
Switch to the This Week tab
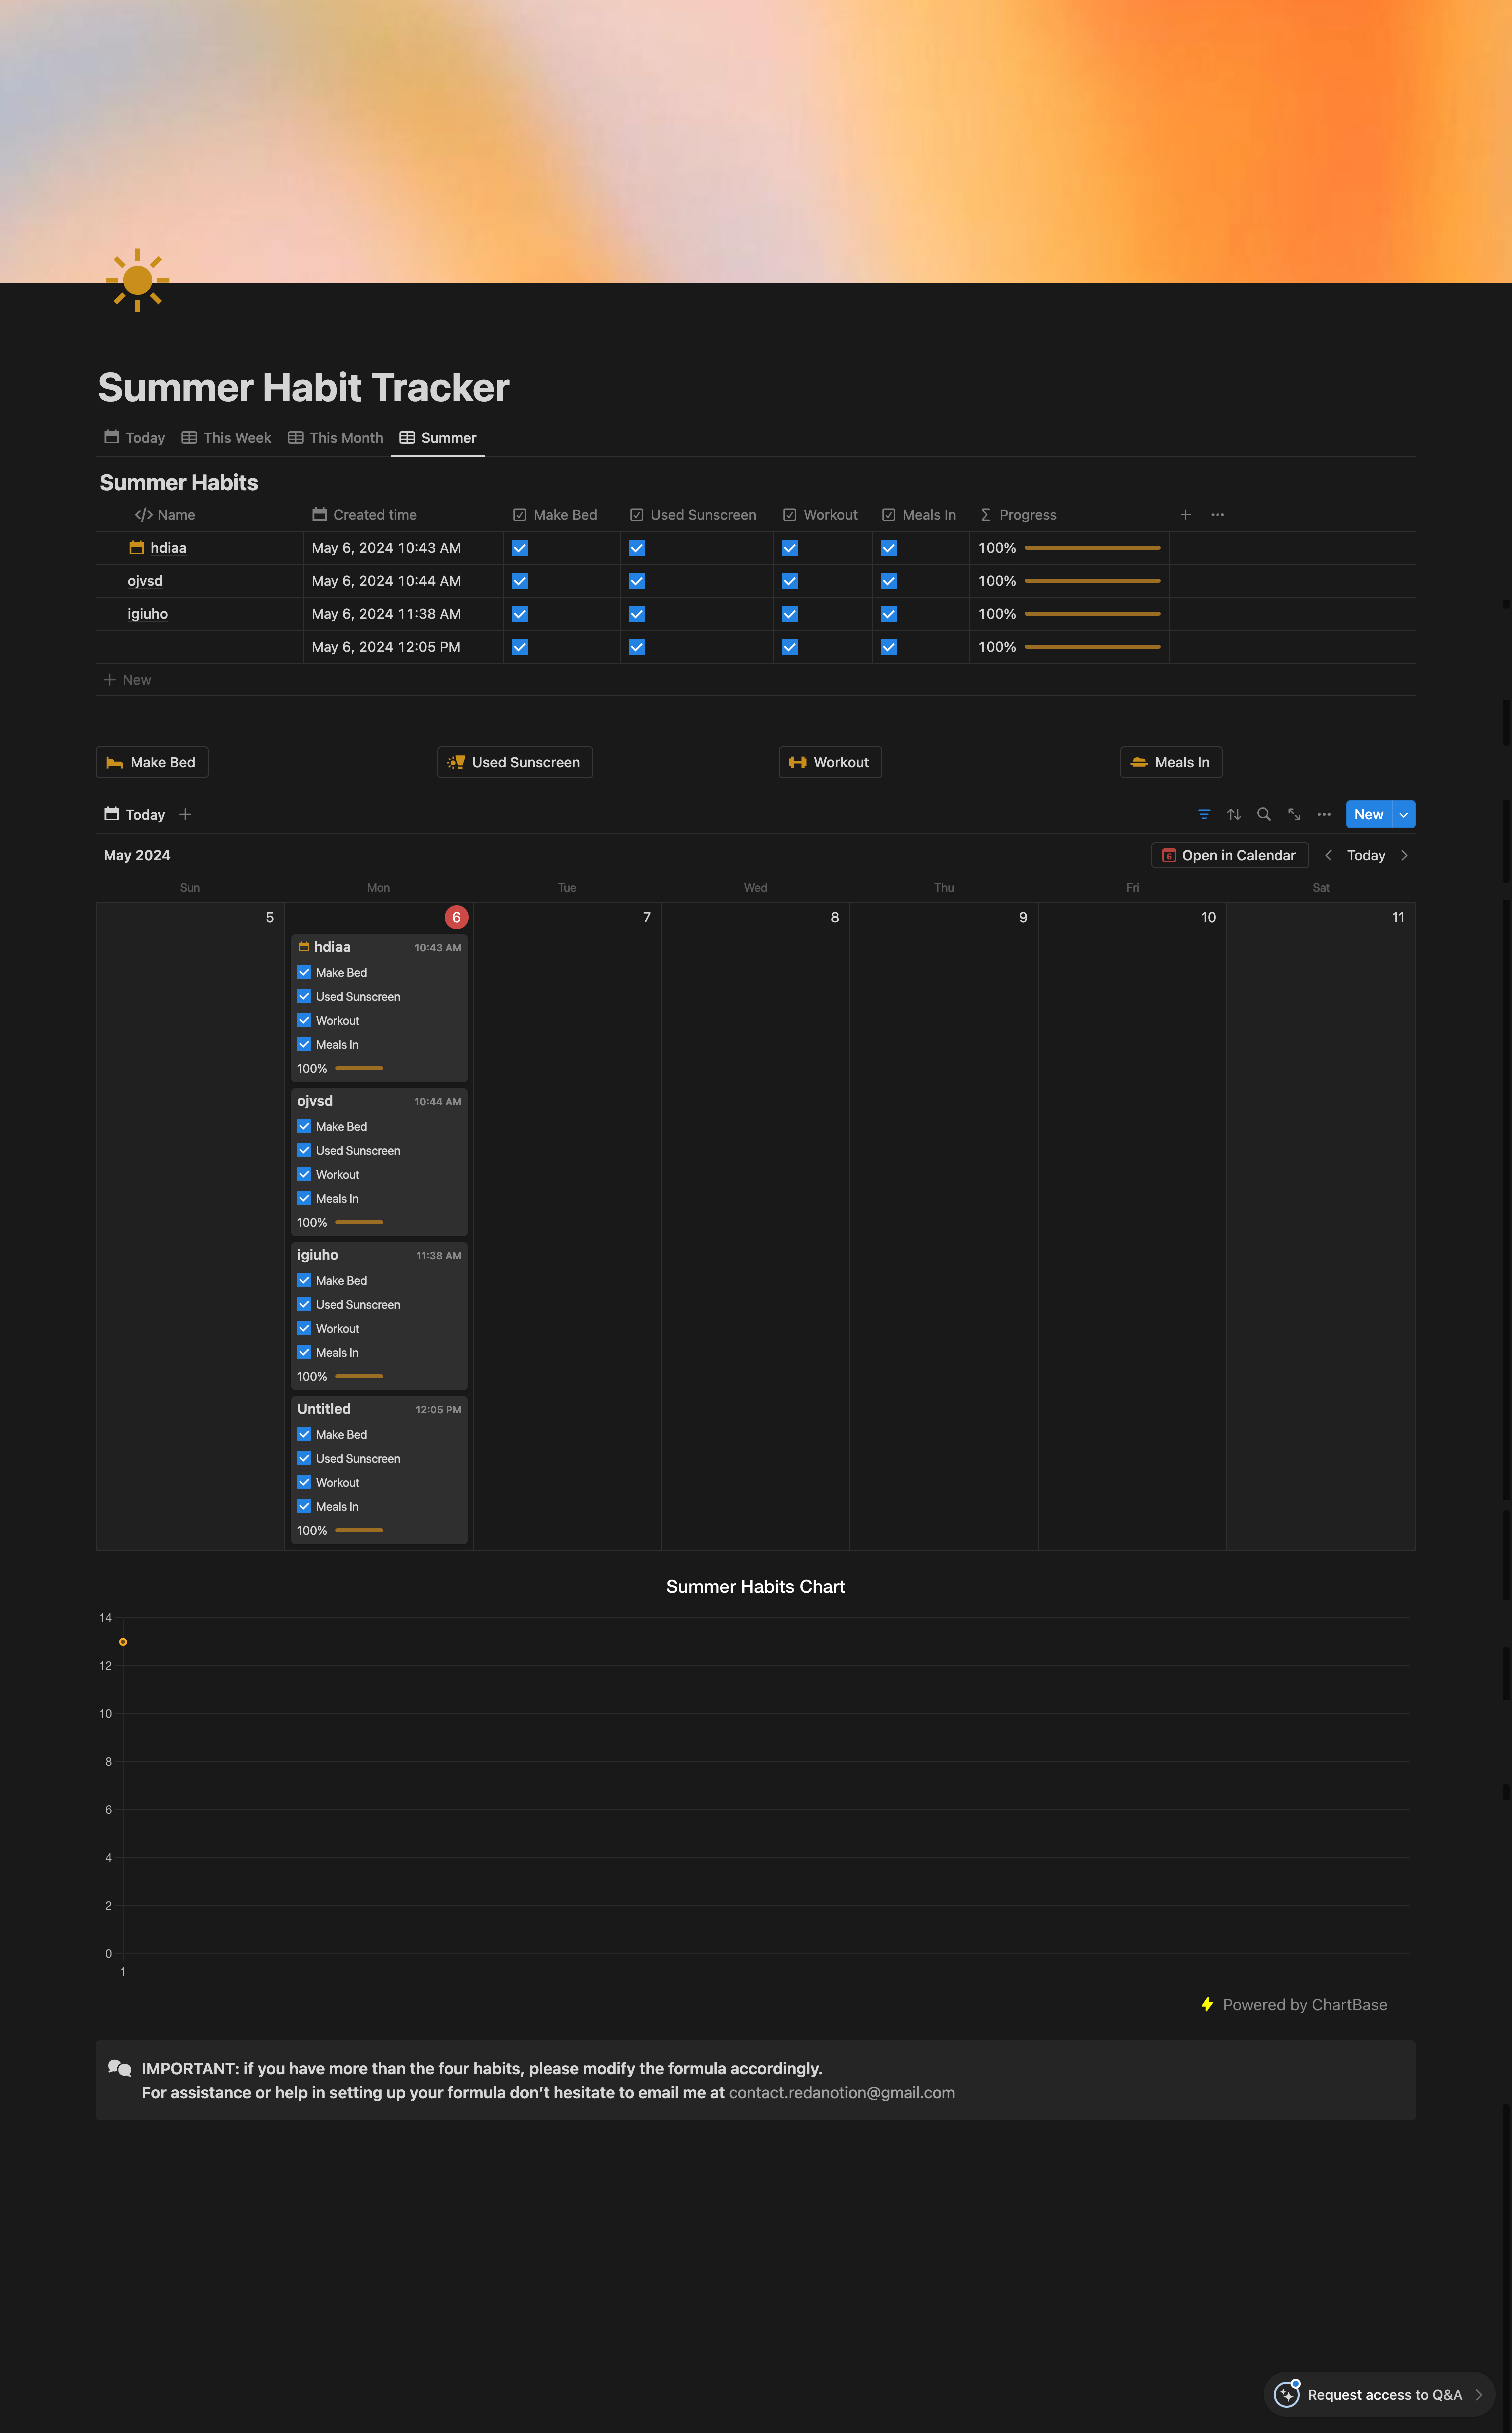pos(227,438)
